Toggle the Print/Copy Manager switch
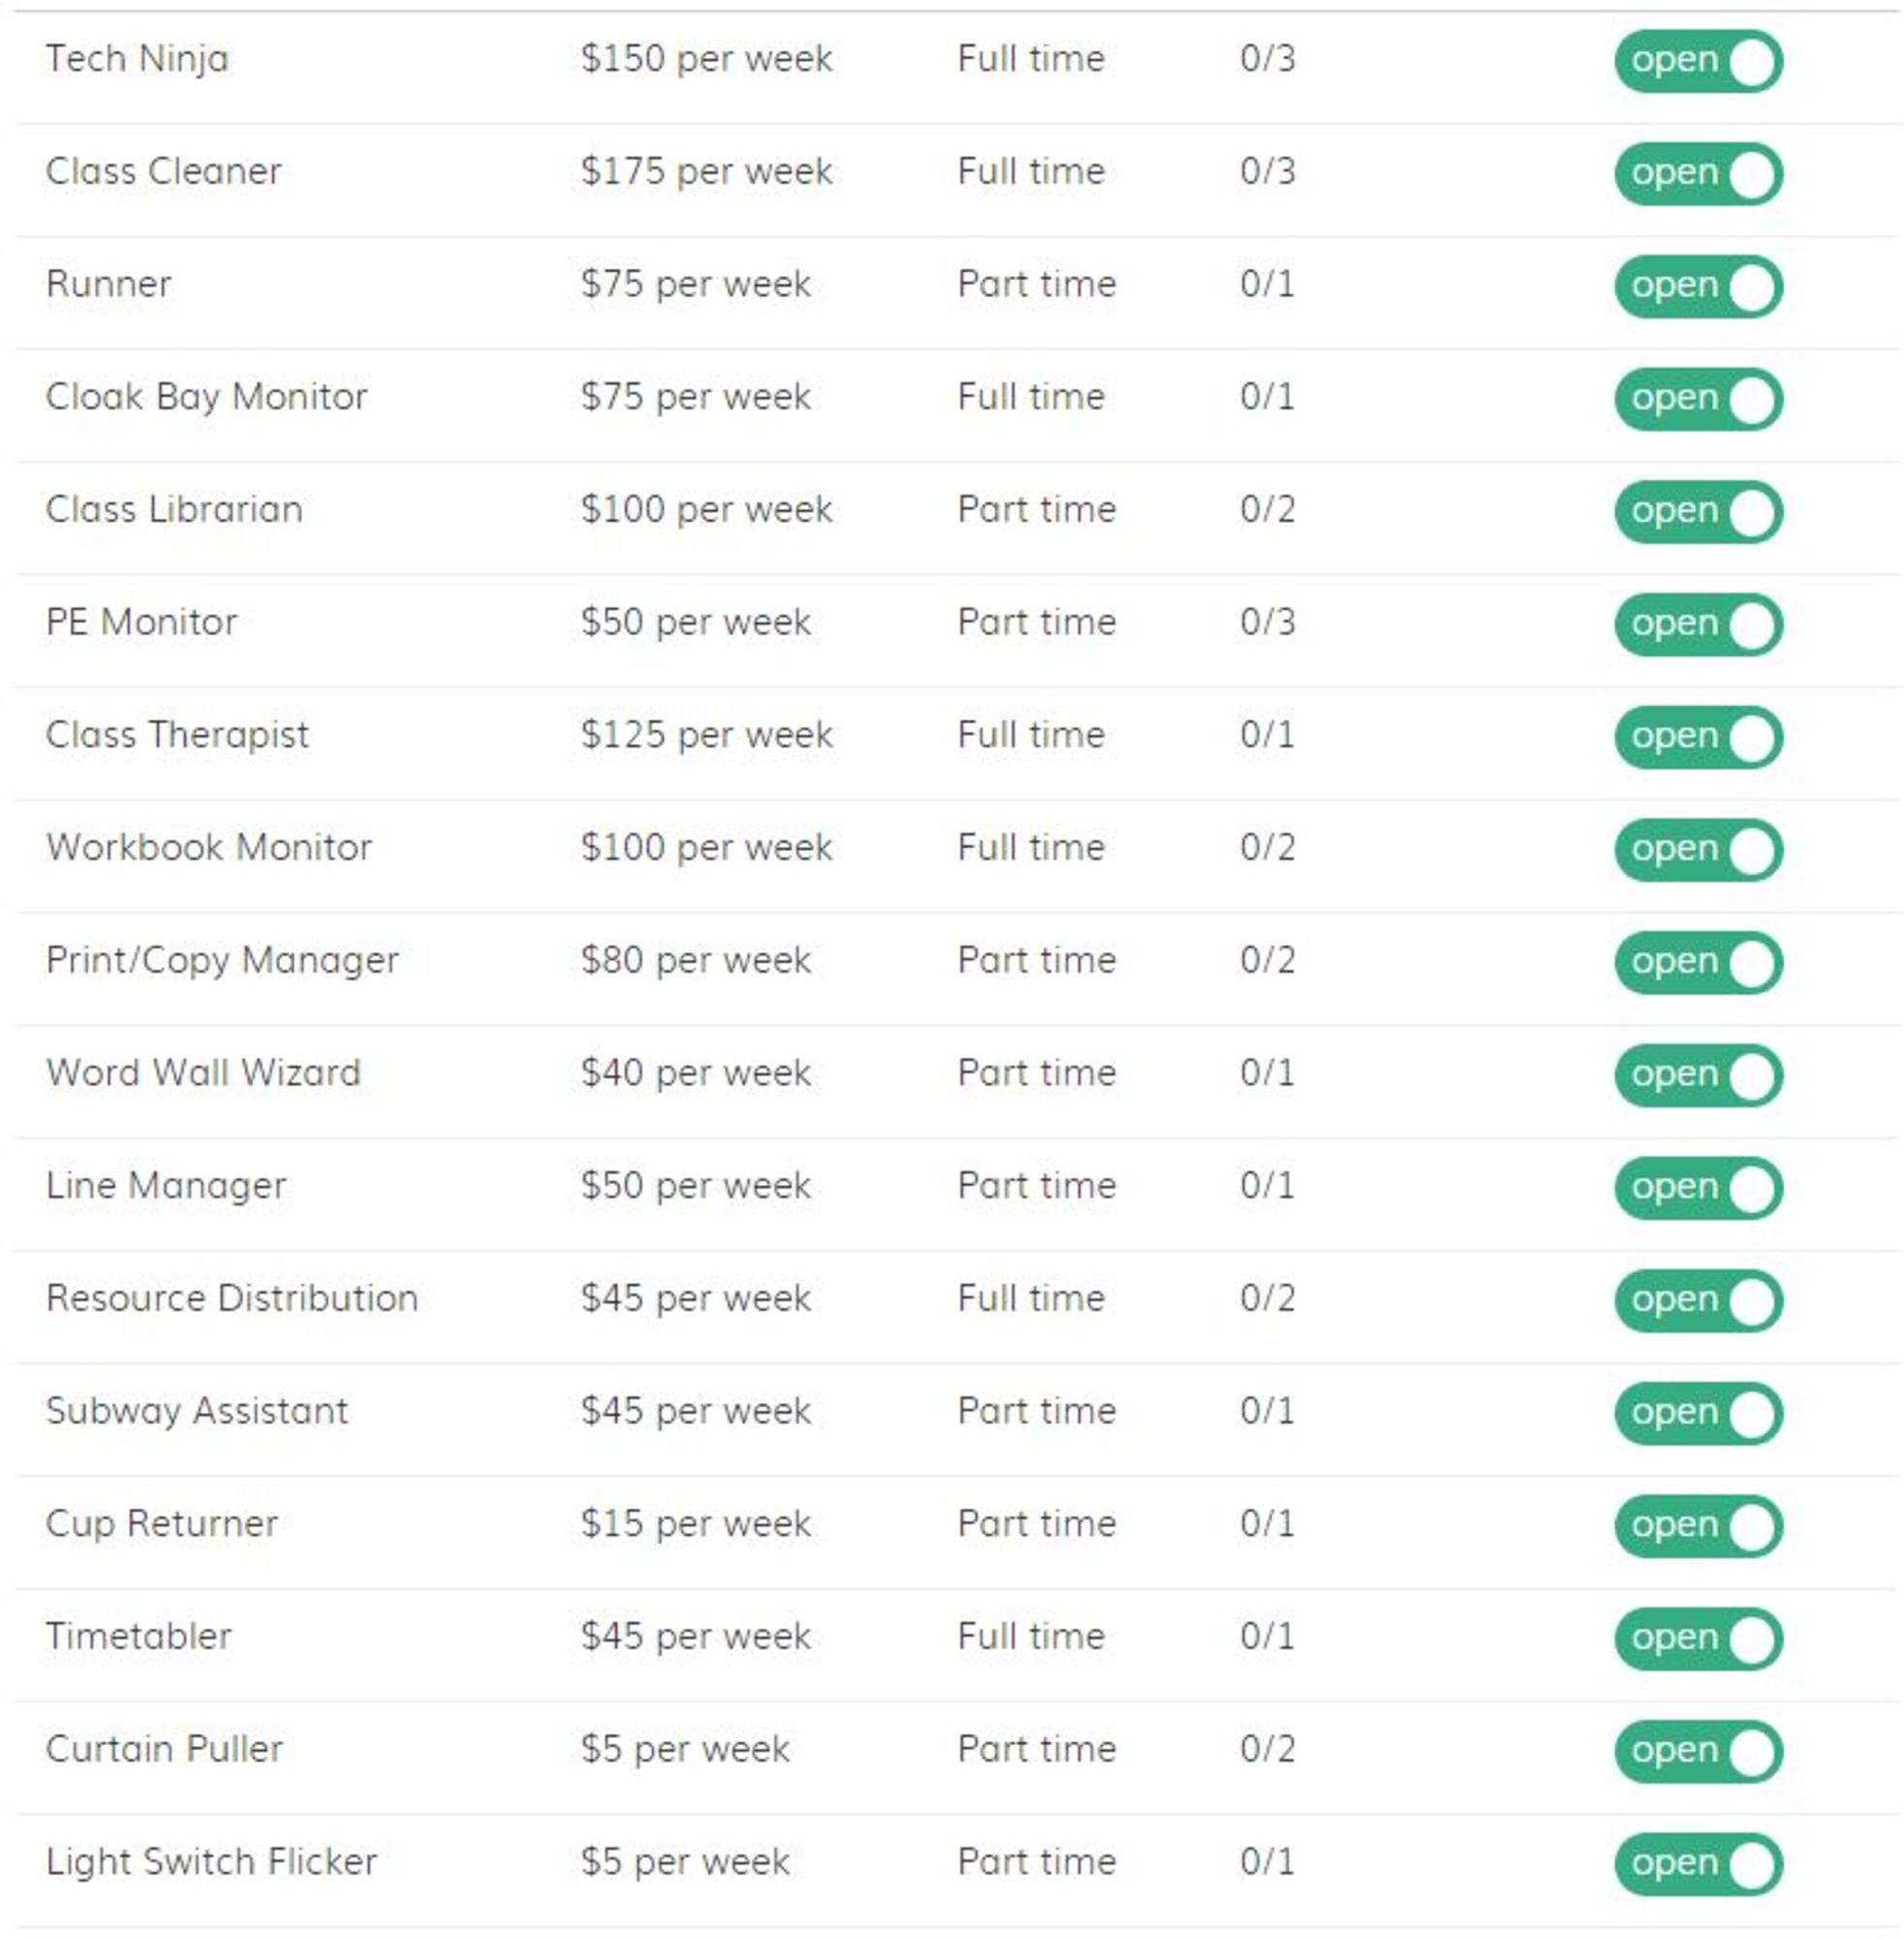Viewport: 1904px width, 1938px height. (x=1698, y=961)
